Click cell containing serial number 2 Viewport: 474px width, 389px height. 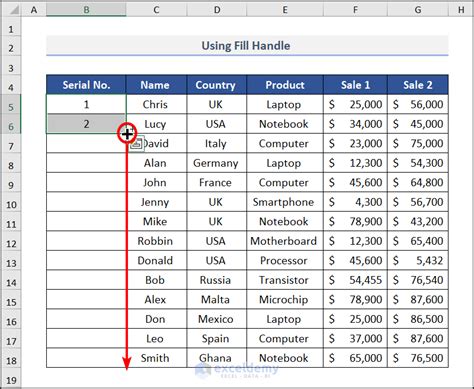click(x=86, y=124)
